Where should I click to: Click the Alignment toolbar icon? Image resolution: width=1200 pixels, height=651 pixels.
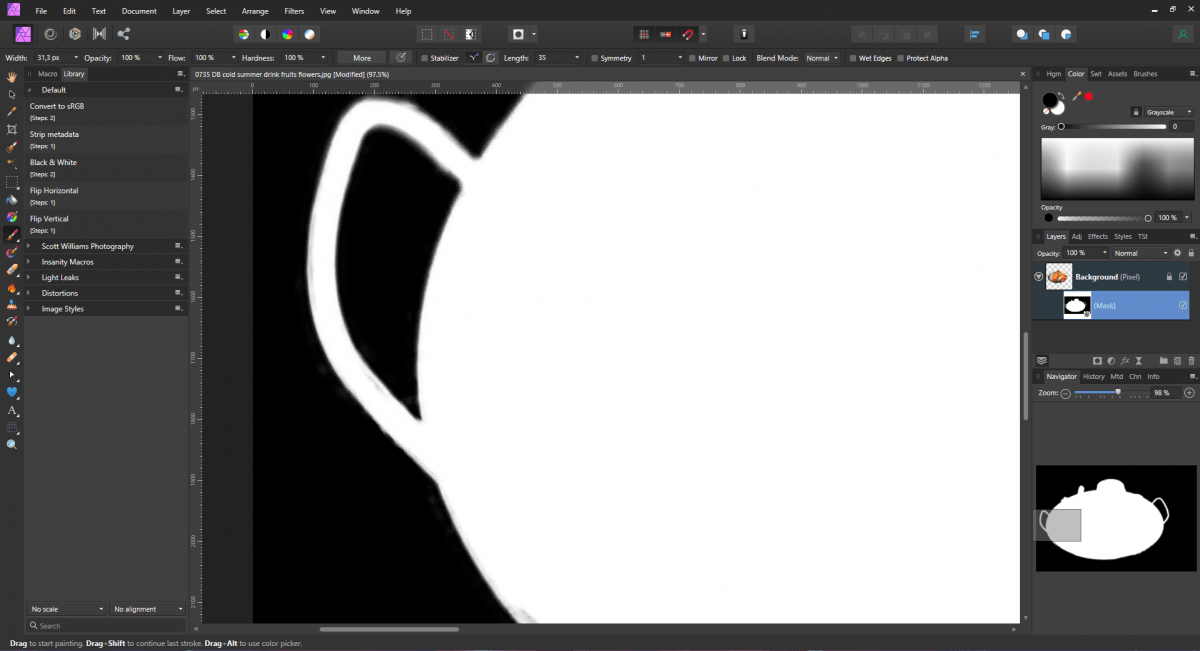(x=976, y=34)
